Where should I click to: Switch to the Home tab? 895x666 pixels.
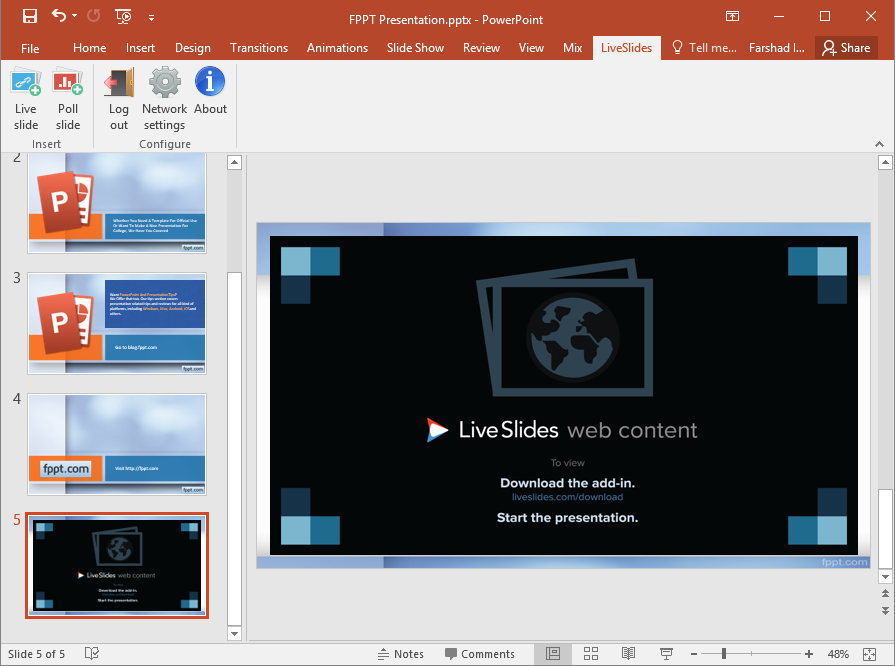[90, 48]
